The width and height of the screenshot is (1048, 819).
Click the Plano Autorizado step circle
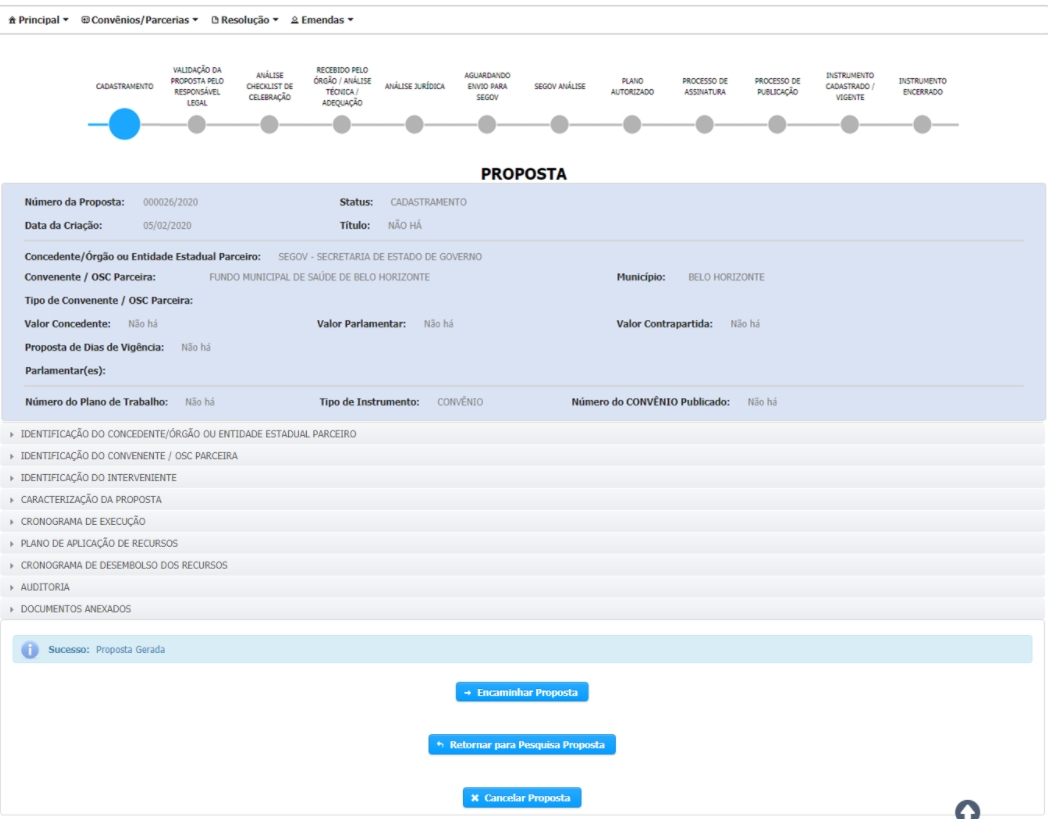tap(632, 124)
